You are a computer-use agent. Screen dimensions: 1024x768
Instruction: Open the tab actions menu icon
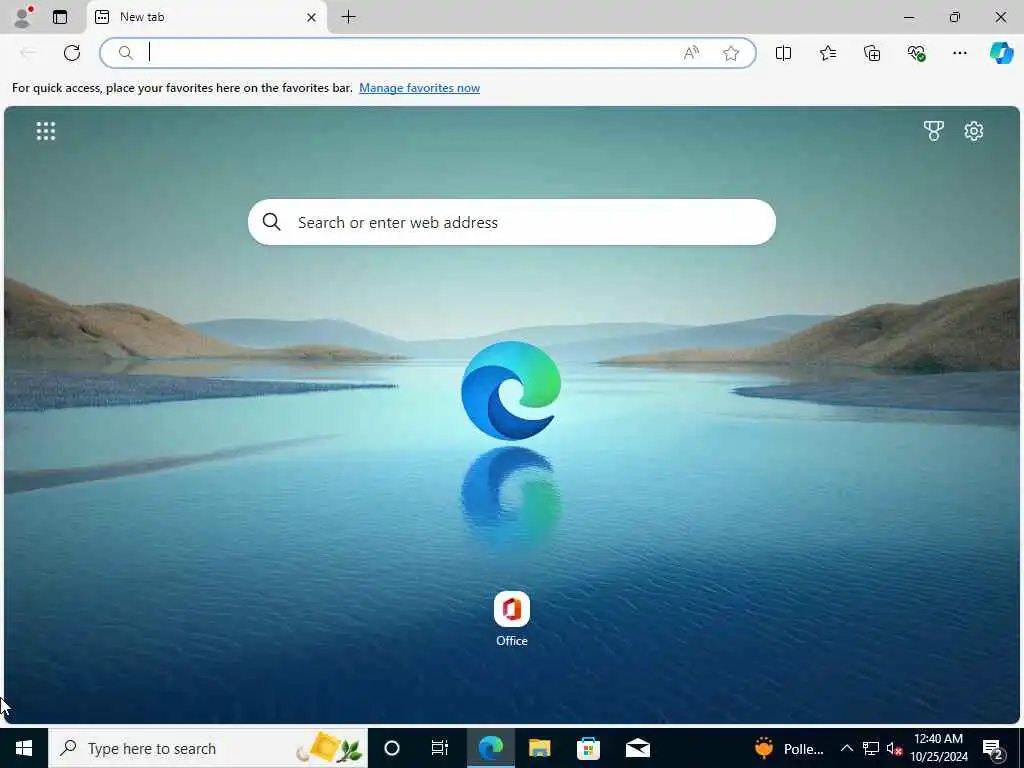pyautogui.click(x=60, y=17)
